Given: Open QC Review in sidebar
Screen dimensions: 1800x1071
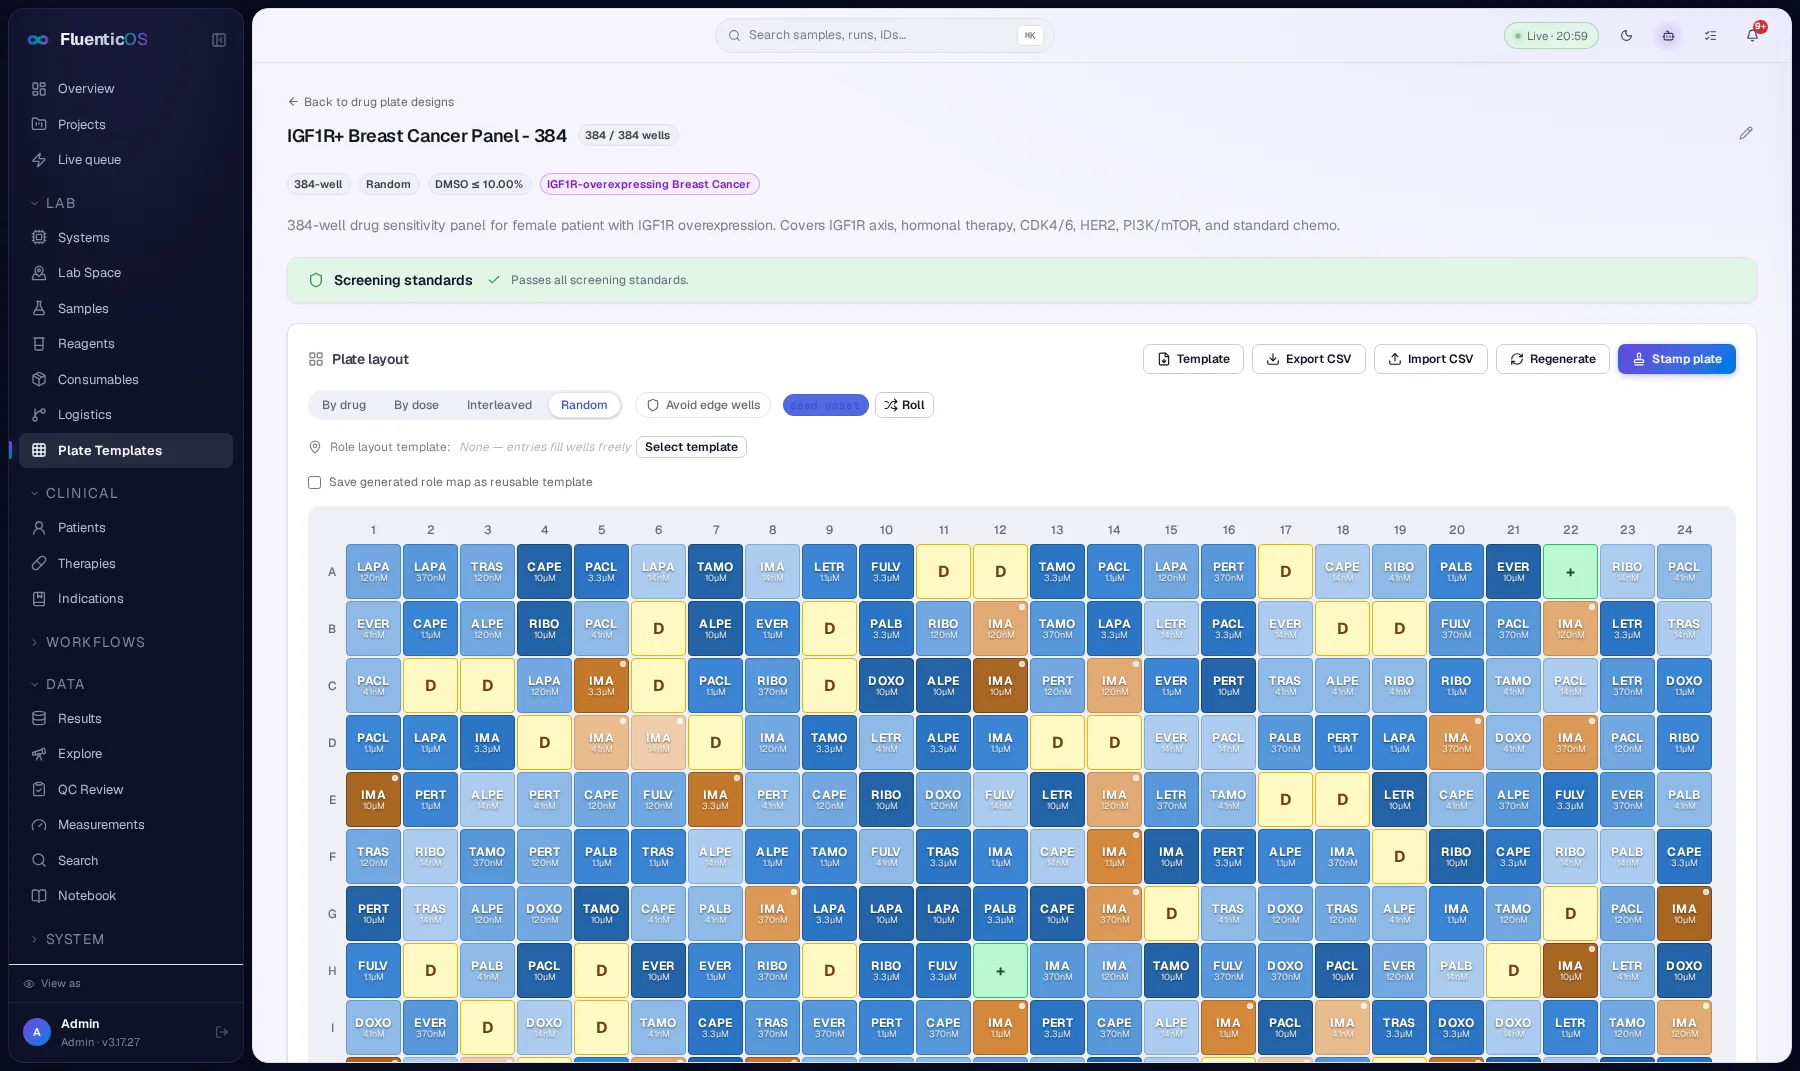Looking at the screenshot, I should pyautogui.click(x=126, y=790).
